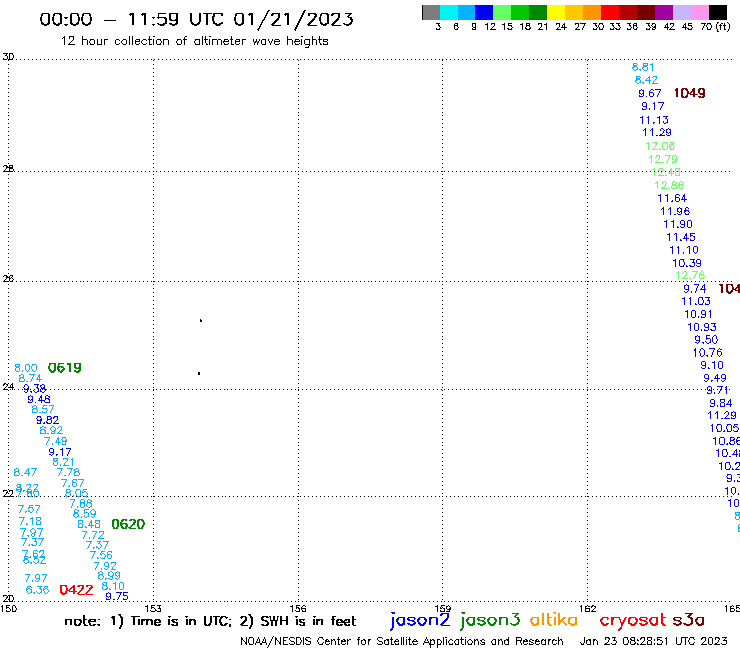Click the wave height value "9.50"
Image resolution: width=740 pixels, height=650 pixels.
(706, 339)
